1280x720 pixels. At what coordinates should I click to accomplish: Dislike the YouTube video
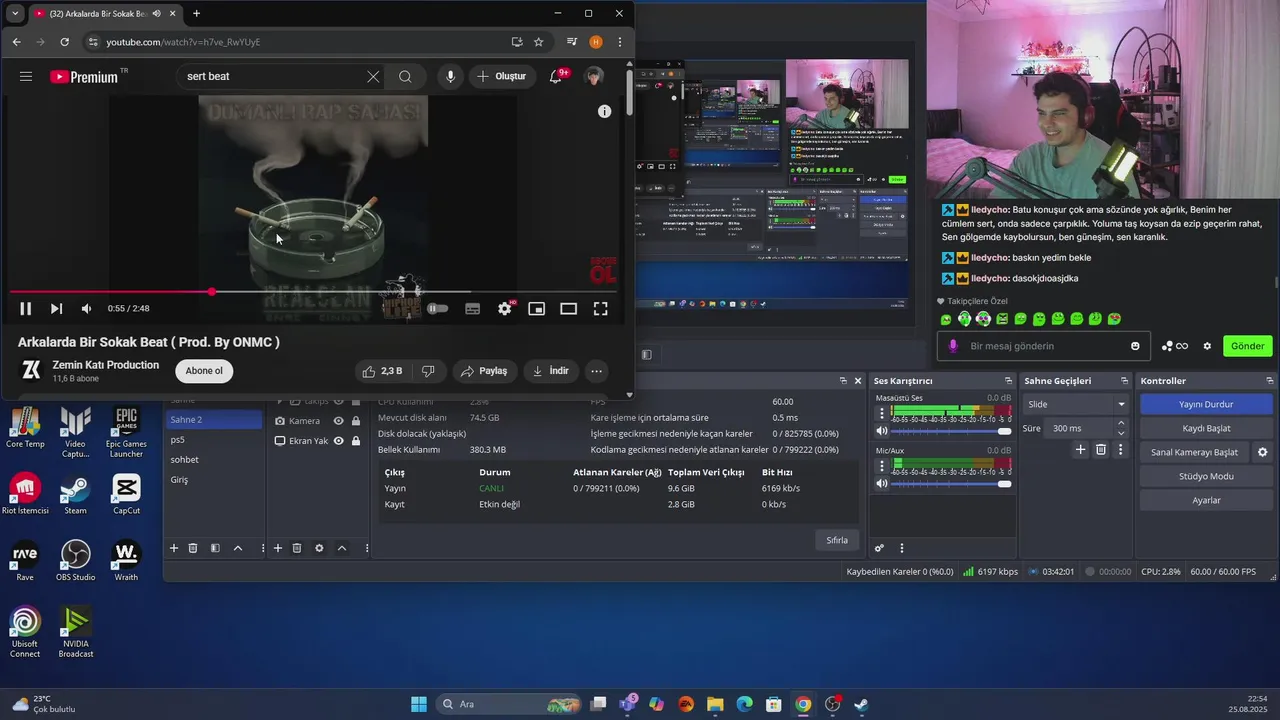[x=428, y=371]
